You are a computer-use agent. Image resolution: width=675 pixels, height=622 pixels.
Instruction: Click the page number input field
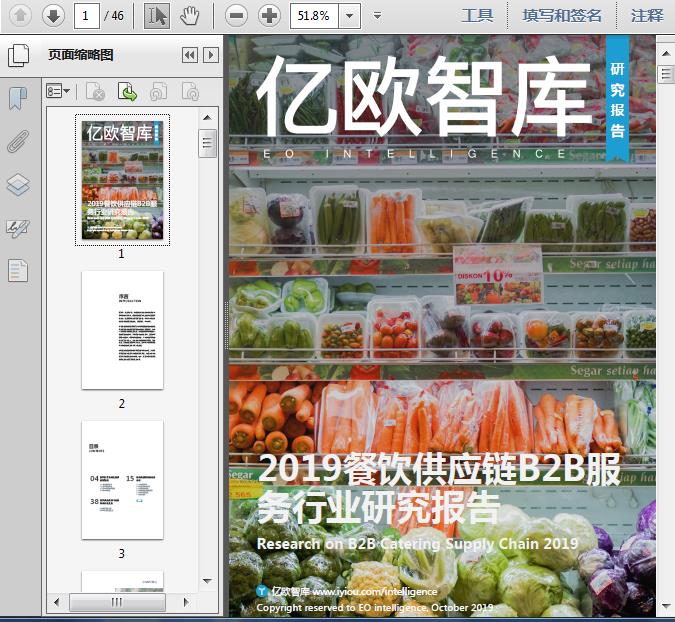pyautogui.click(x=87, y=16)
